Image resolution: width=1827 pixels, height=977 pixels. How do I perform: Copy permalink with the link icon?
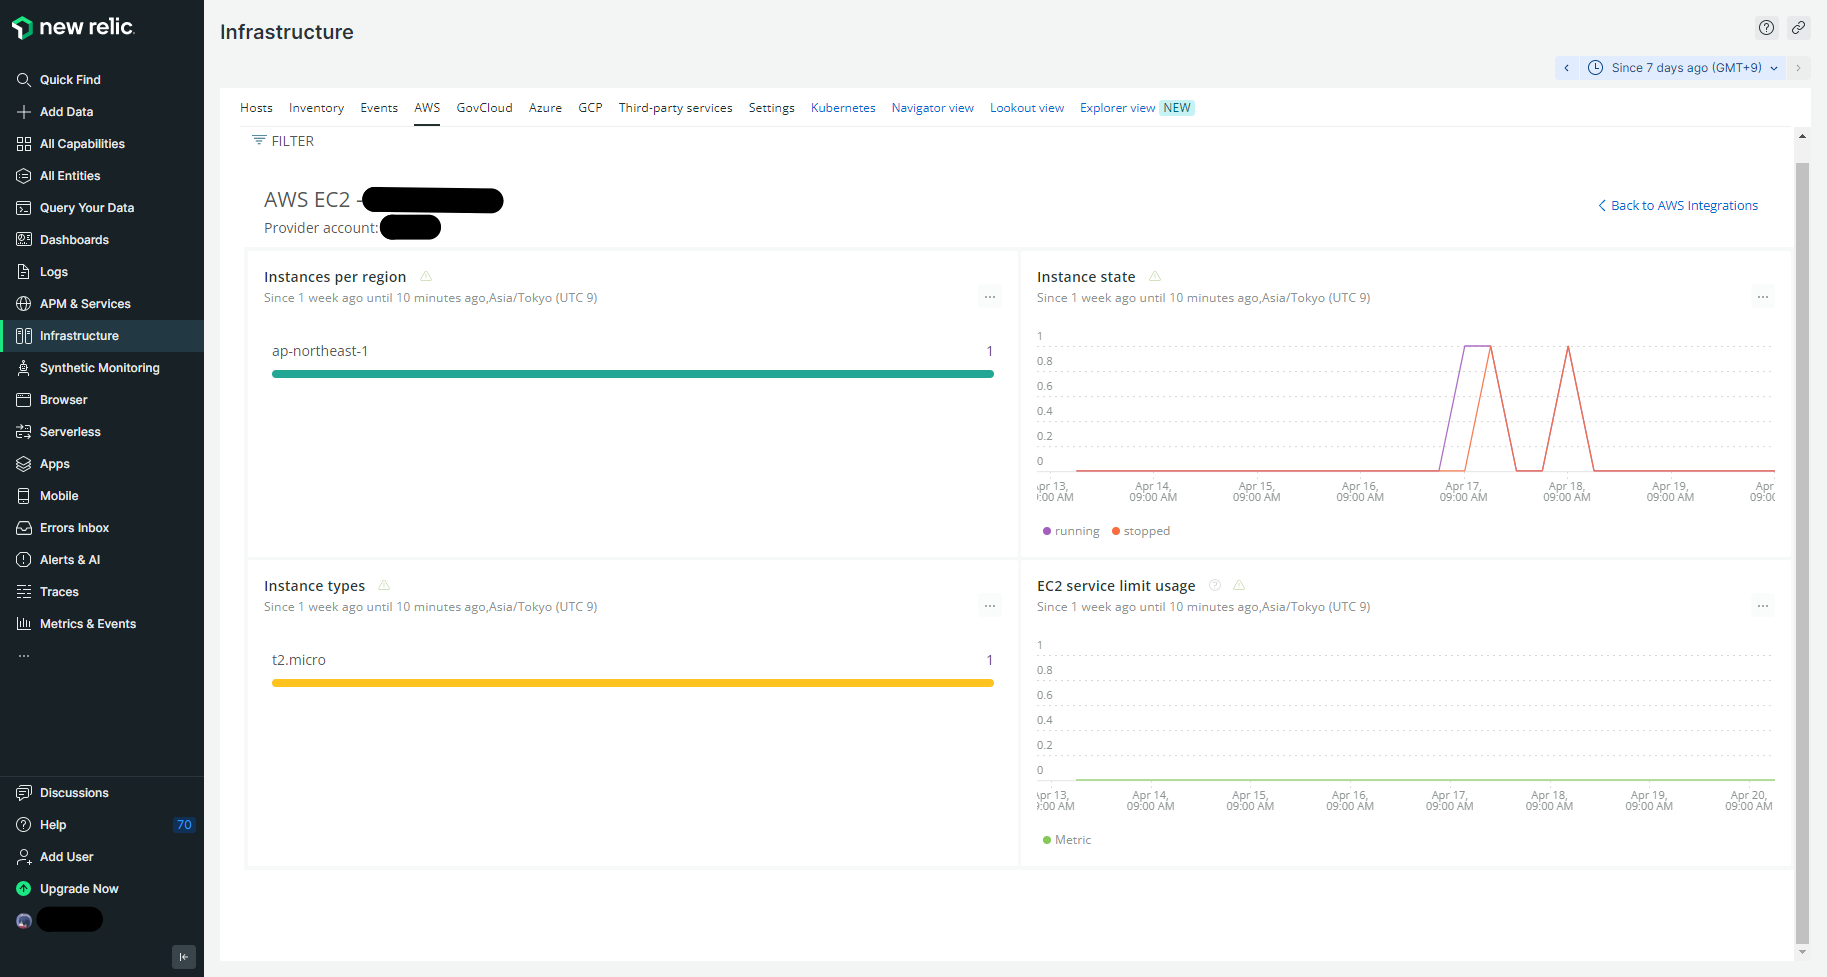pyautogui.click(x=1798, y=28)
